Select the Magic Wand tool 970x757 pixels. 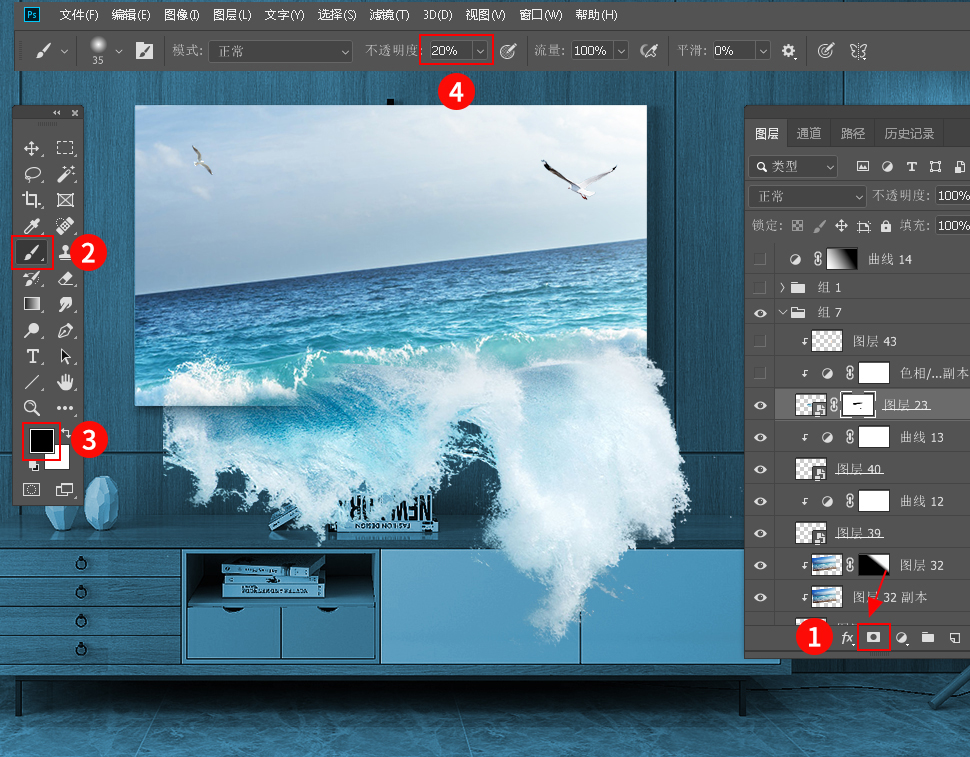[x=66, y=174]
